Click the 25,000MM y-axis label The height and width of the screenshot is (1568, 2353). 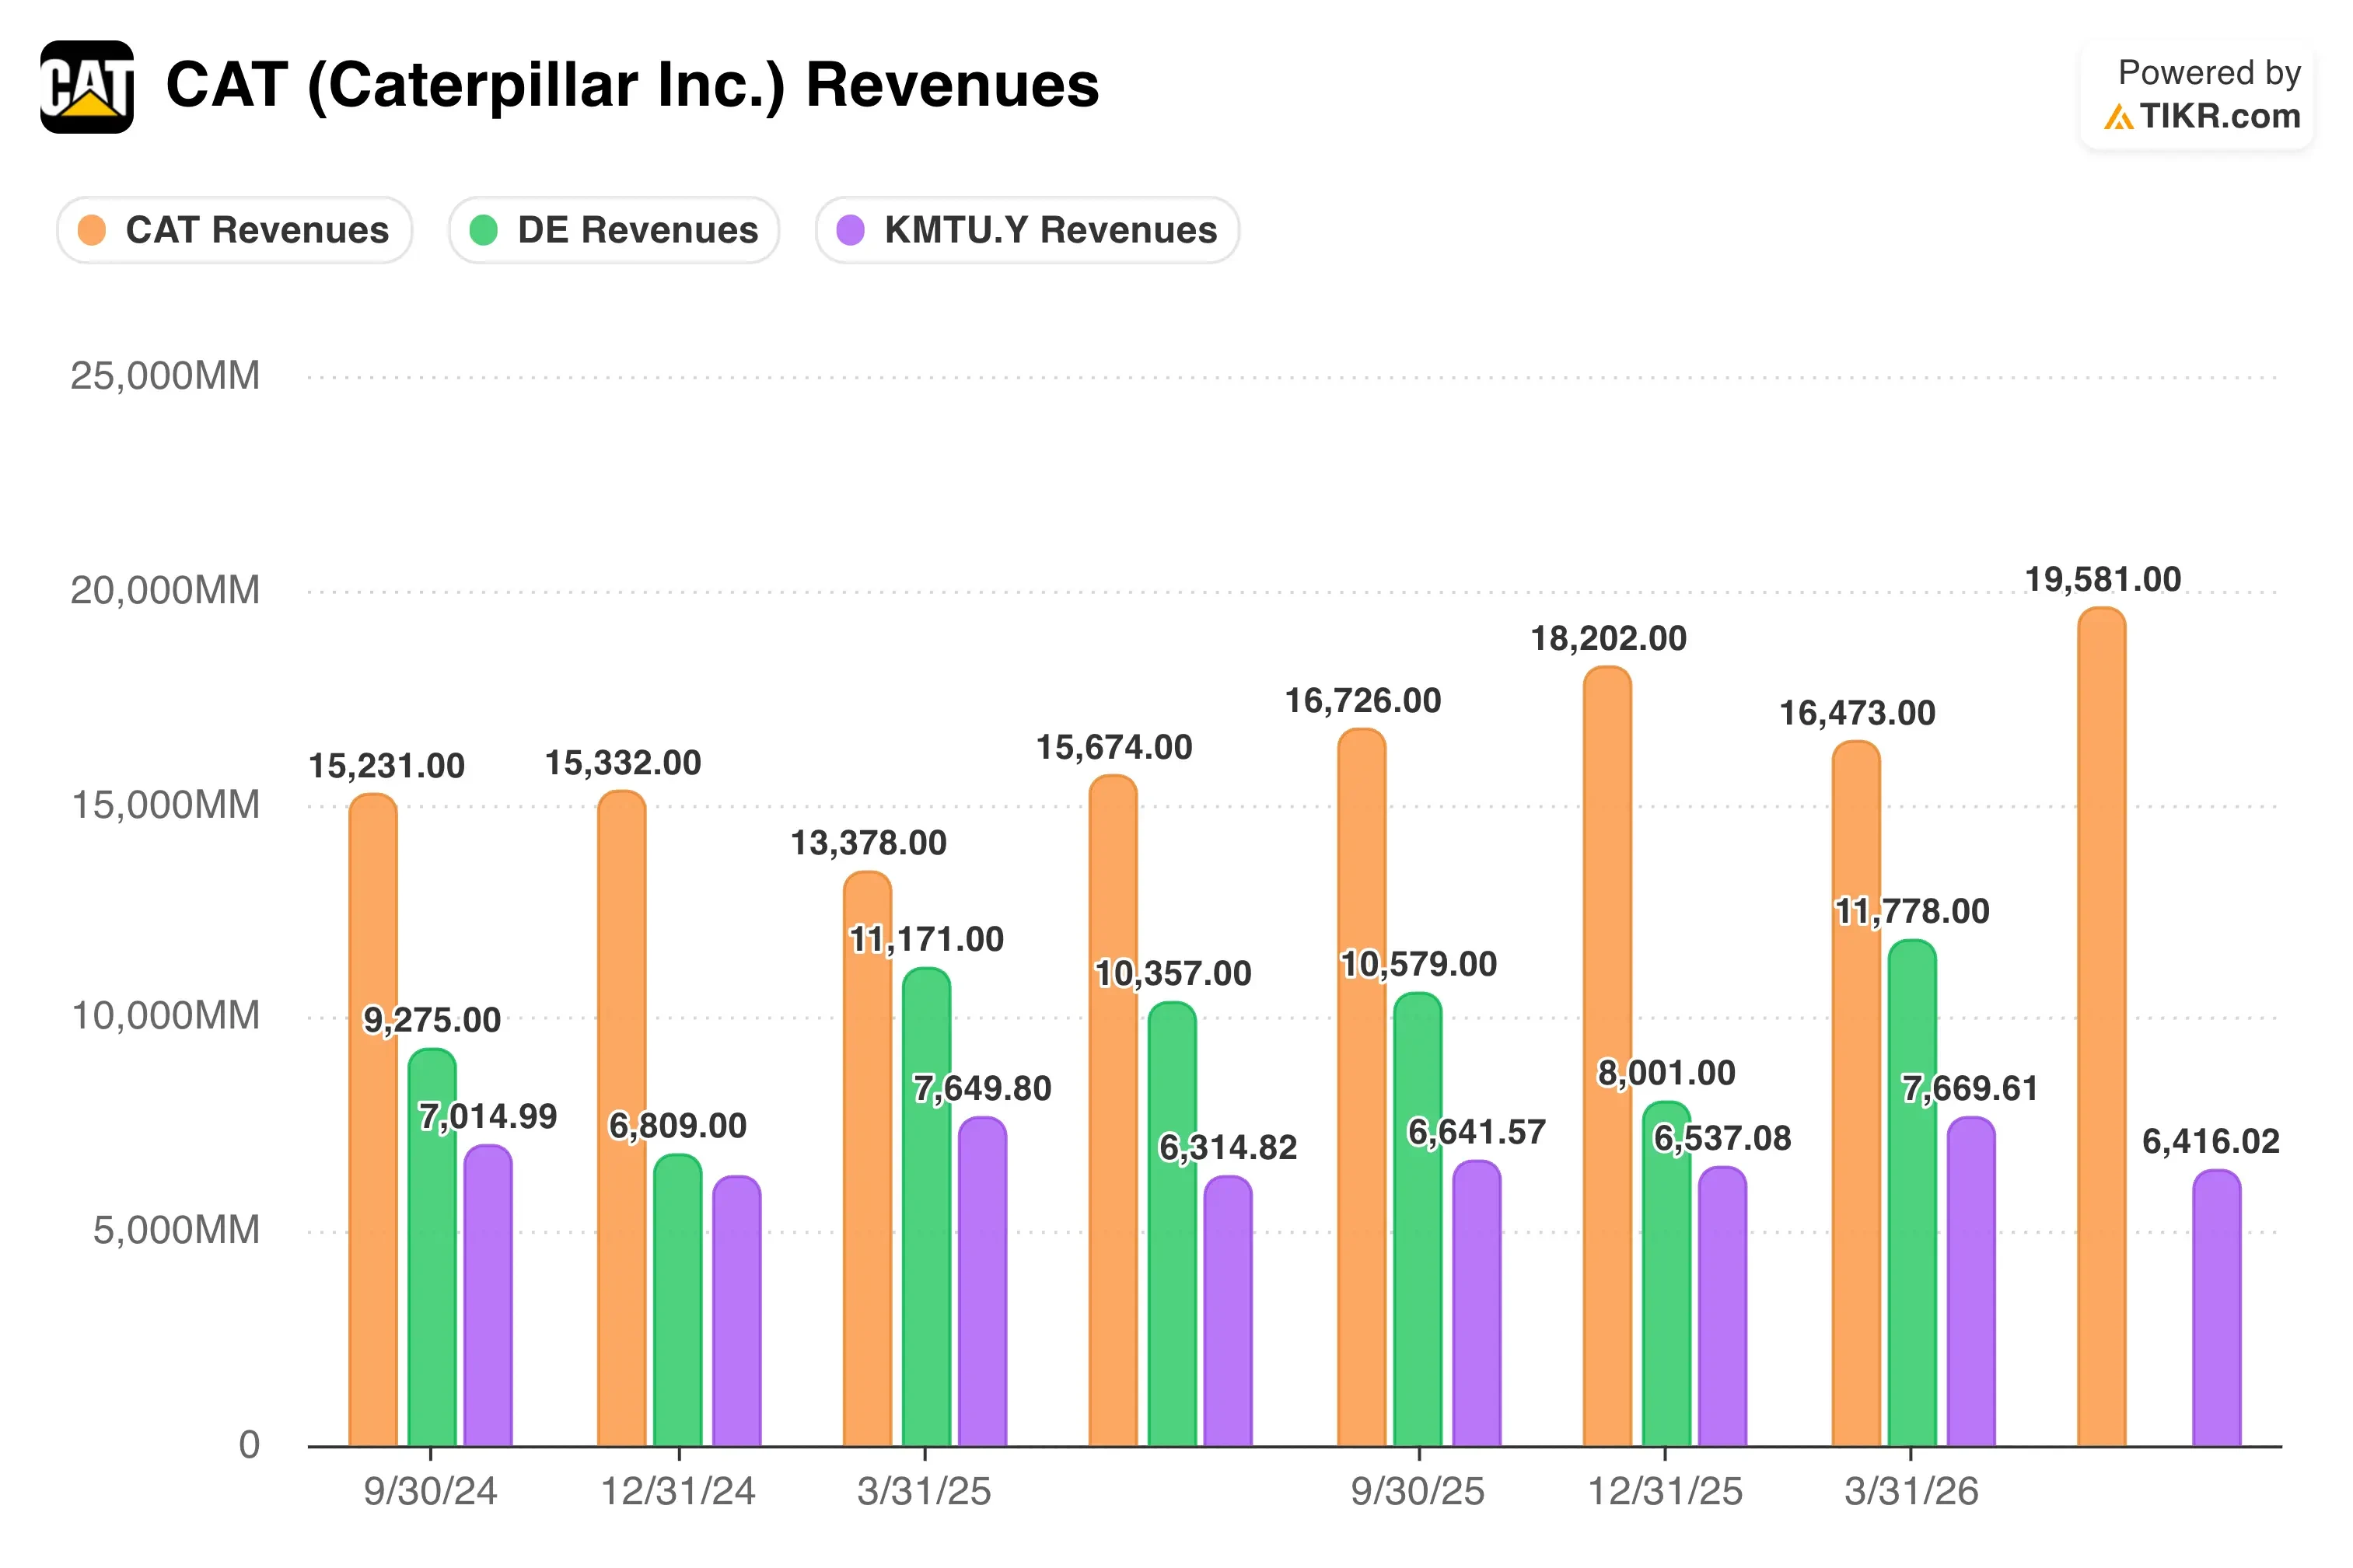(165, 376)
